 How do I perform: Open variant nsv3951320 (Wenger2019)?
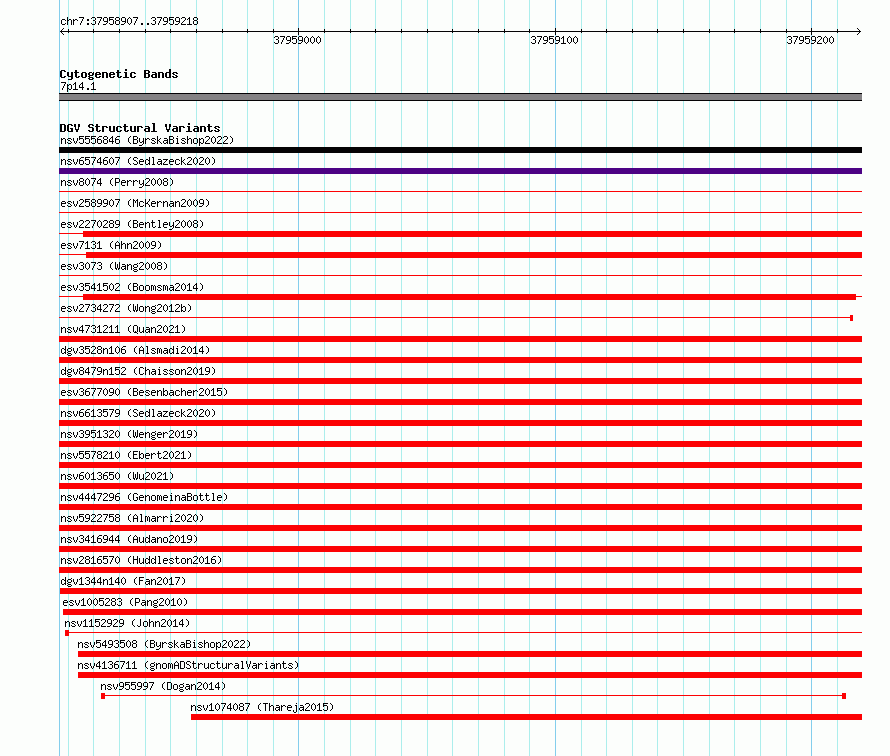click(x=129, y=434)
